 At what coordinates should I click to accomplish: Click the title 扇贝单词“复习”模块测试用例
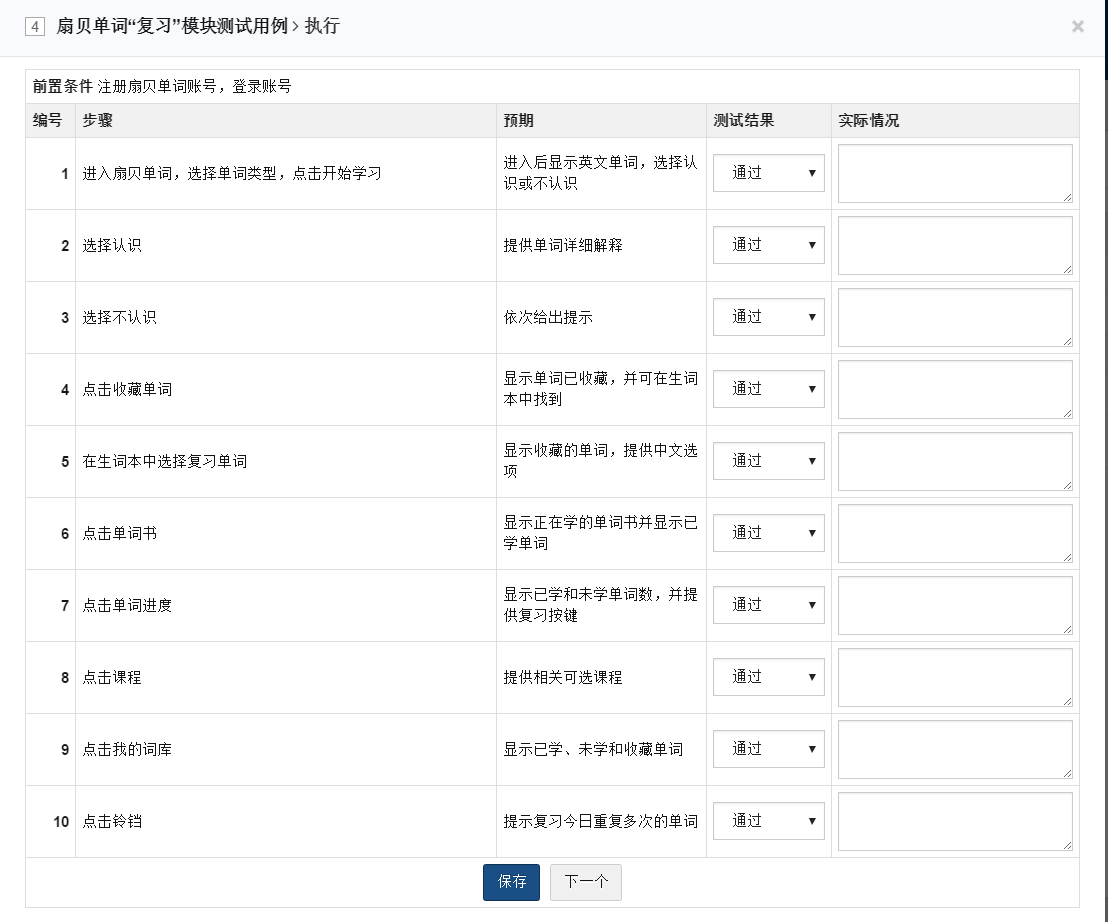(x=172, y=27)
